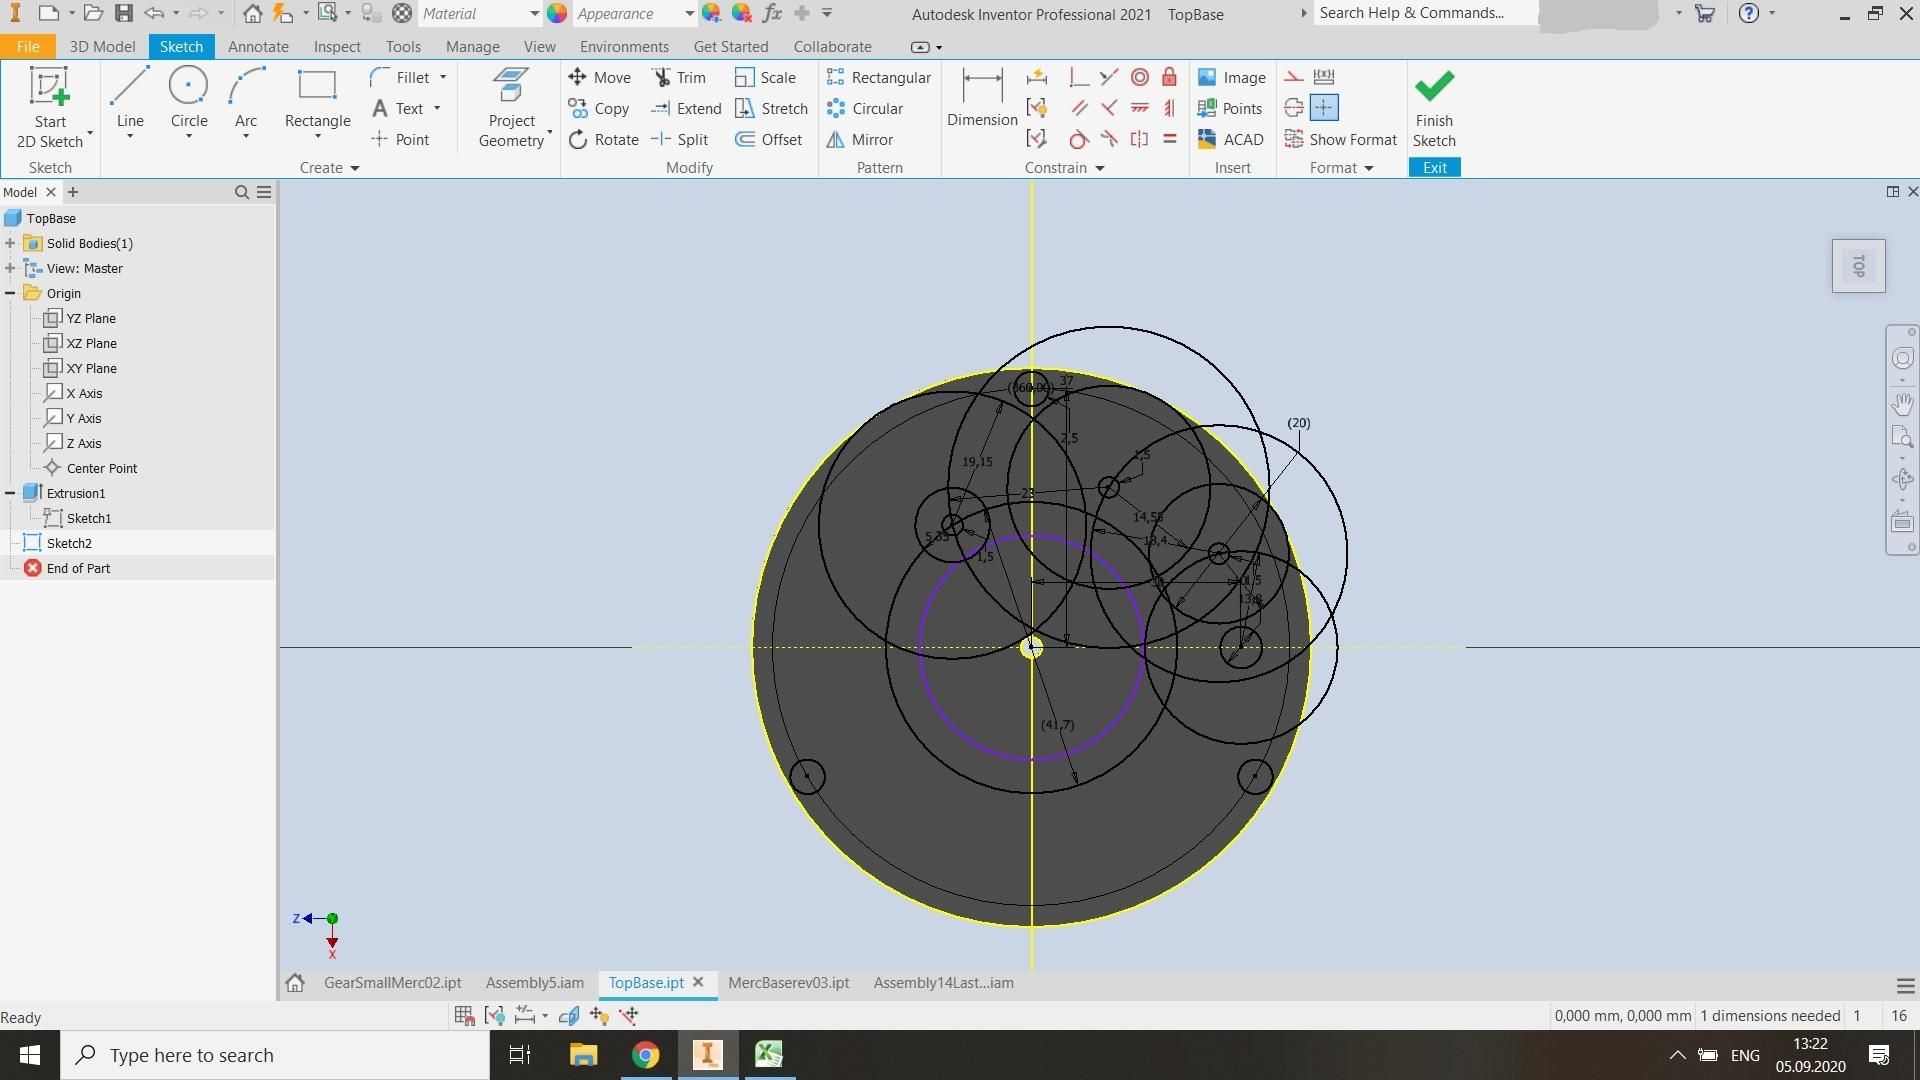Open the MercBaserev03.ipt document tab
The height and width of the screenshot is (1080, 1920).
pos(788,983)
